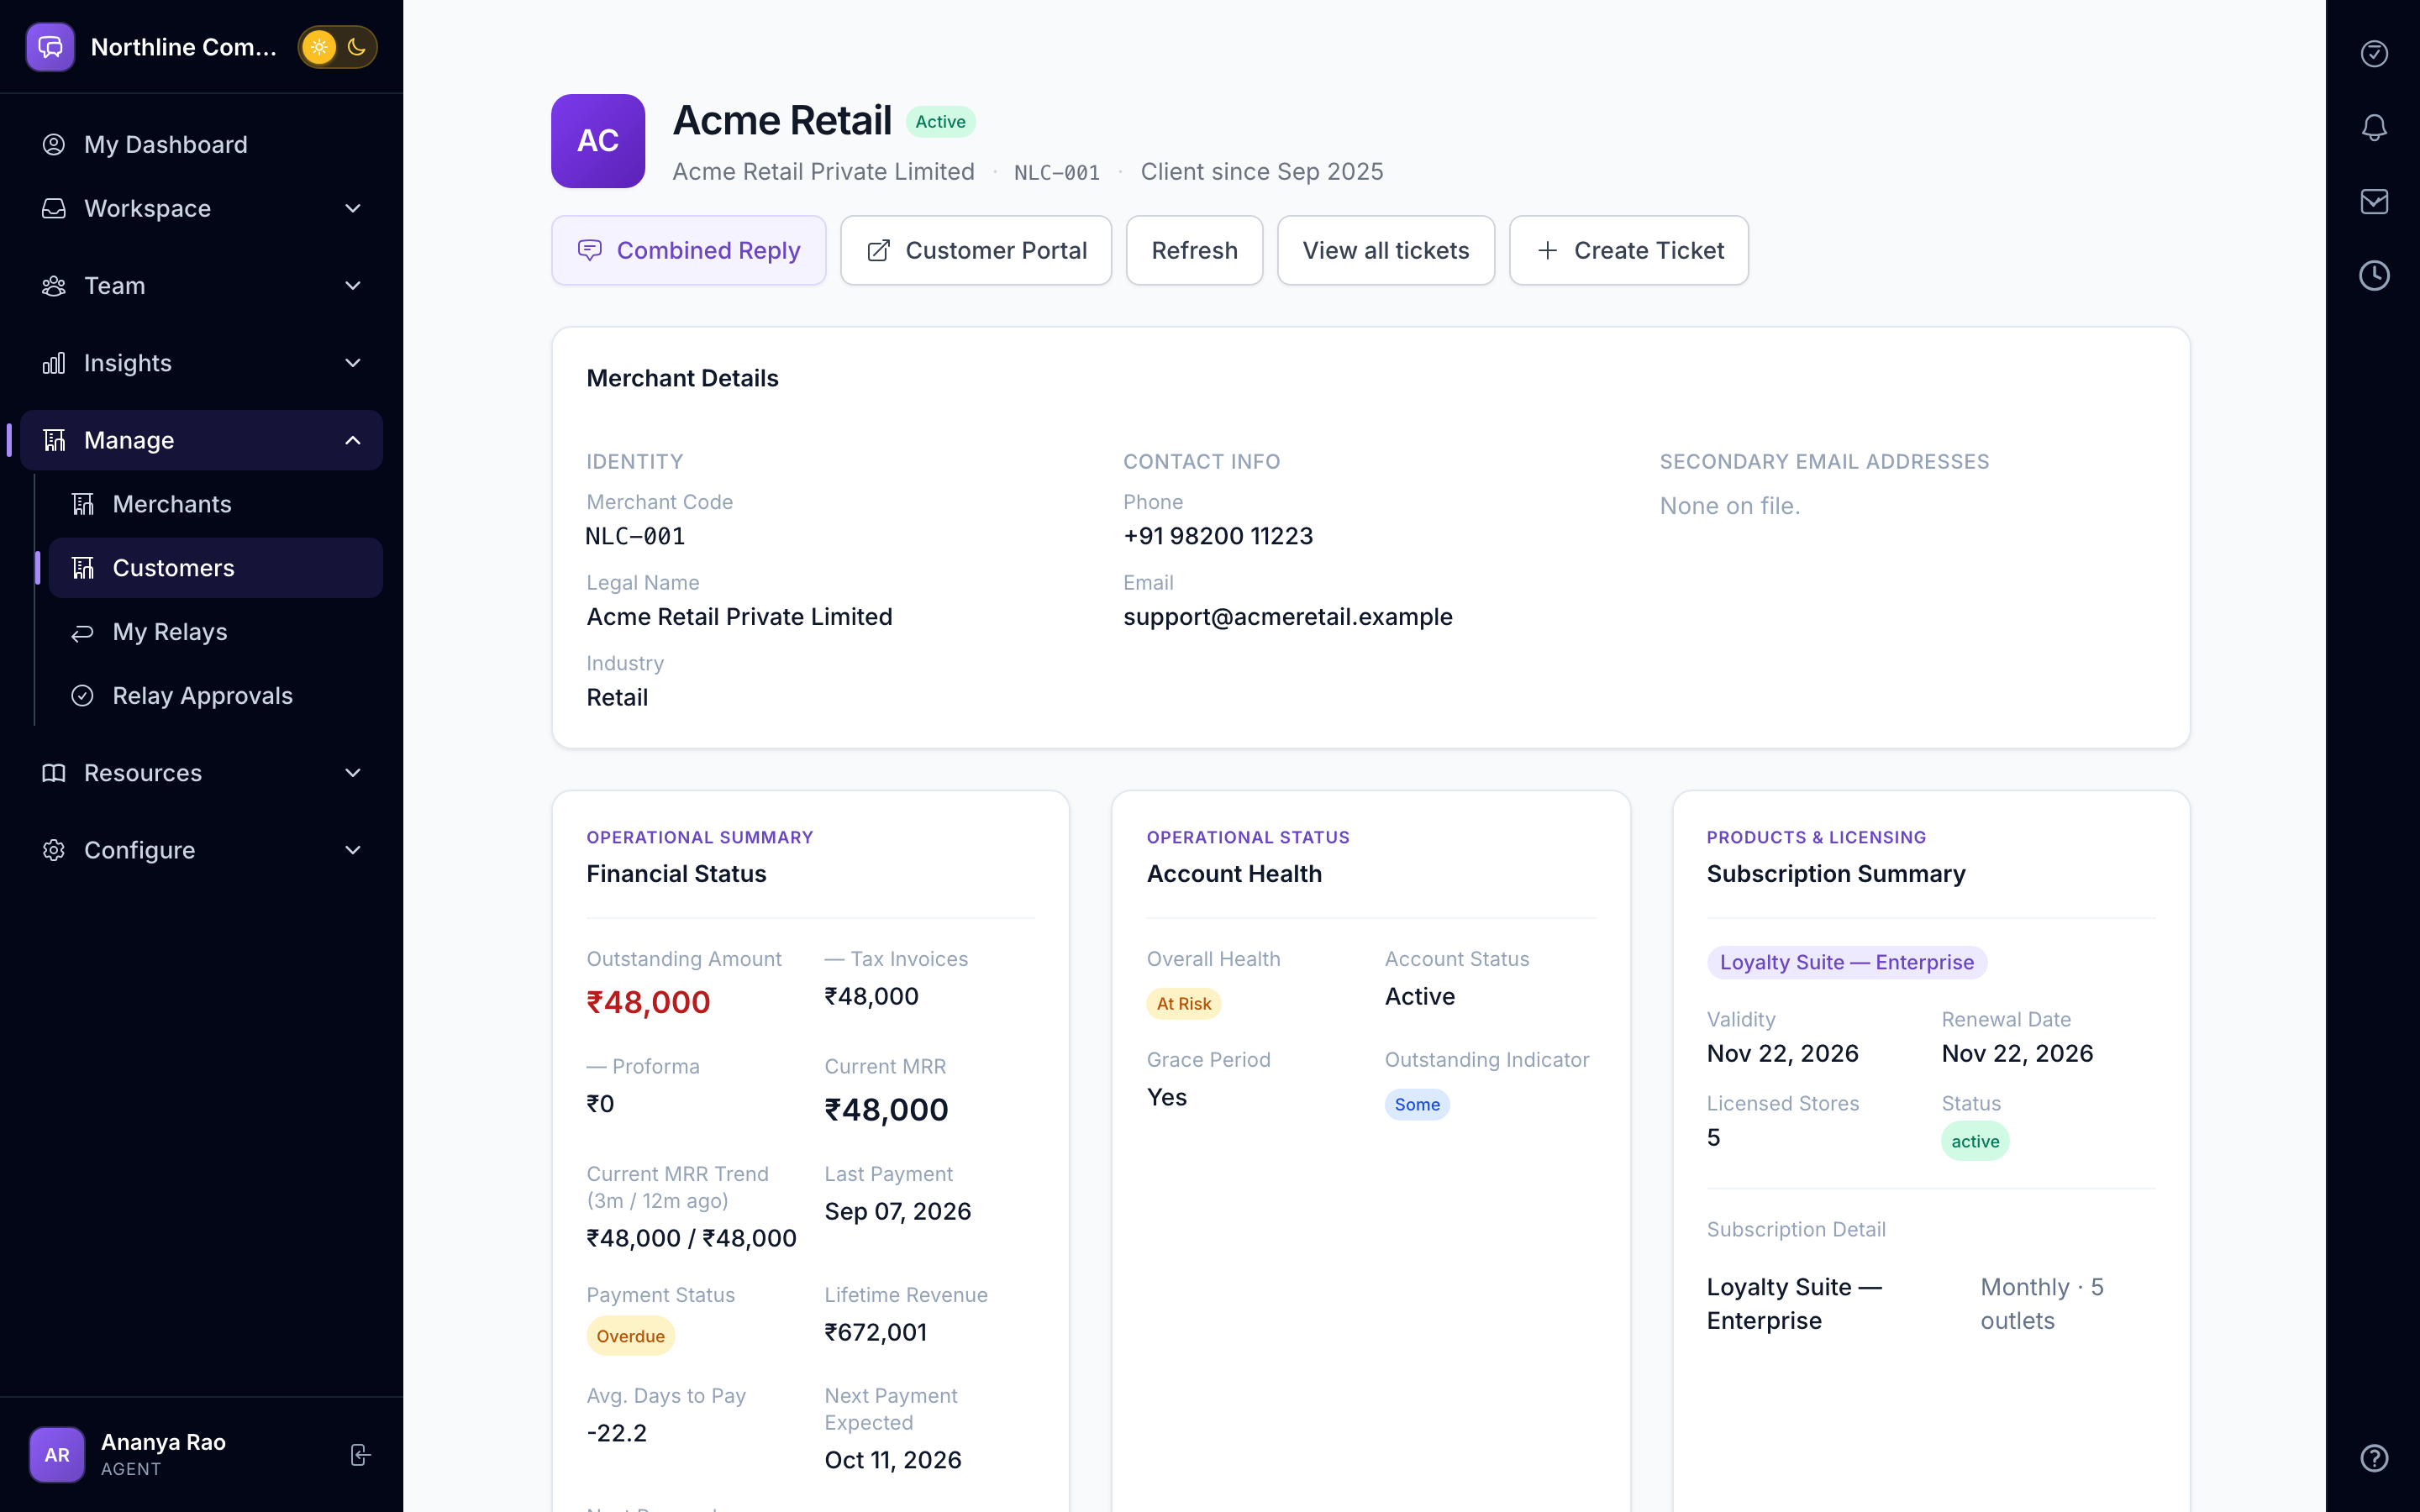Click the Resources book icon
Screen dimensions: 2420x1512
click(54, 773)
